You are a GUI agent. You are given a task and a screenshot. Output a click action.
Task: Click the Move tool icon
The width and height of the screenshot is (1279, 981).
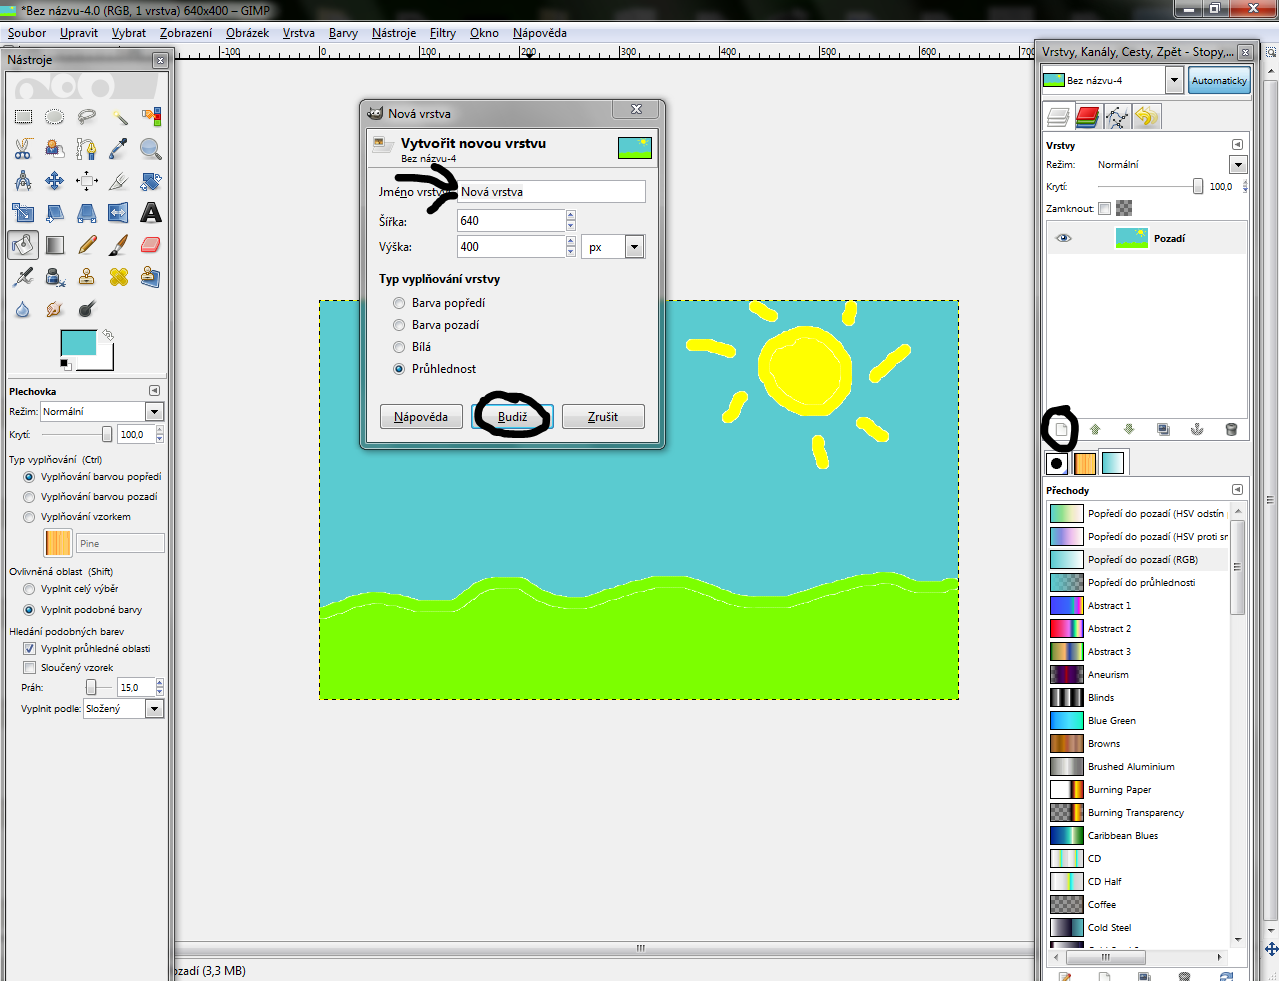pos(55,181)
